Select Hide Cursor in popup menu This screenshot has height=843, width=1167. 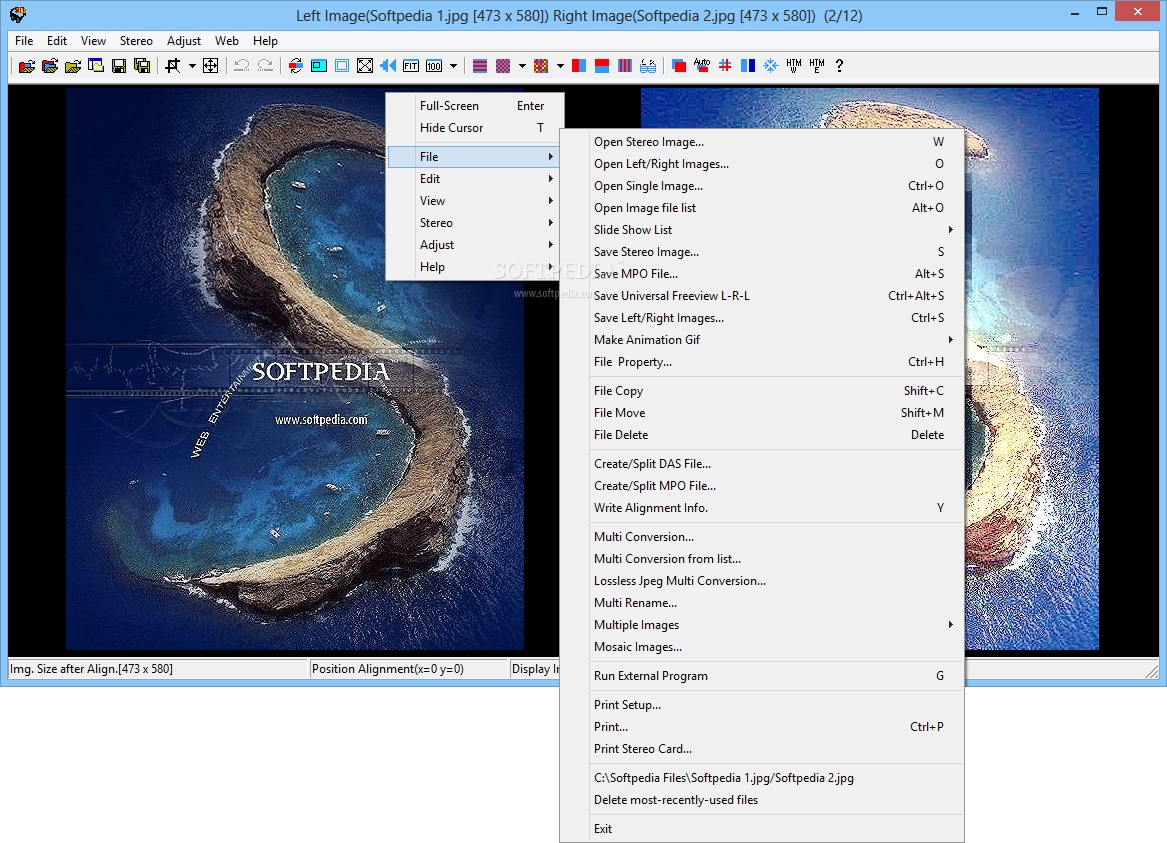[x=473, y=128]
